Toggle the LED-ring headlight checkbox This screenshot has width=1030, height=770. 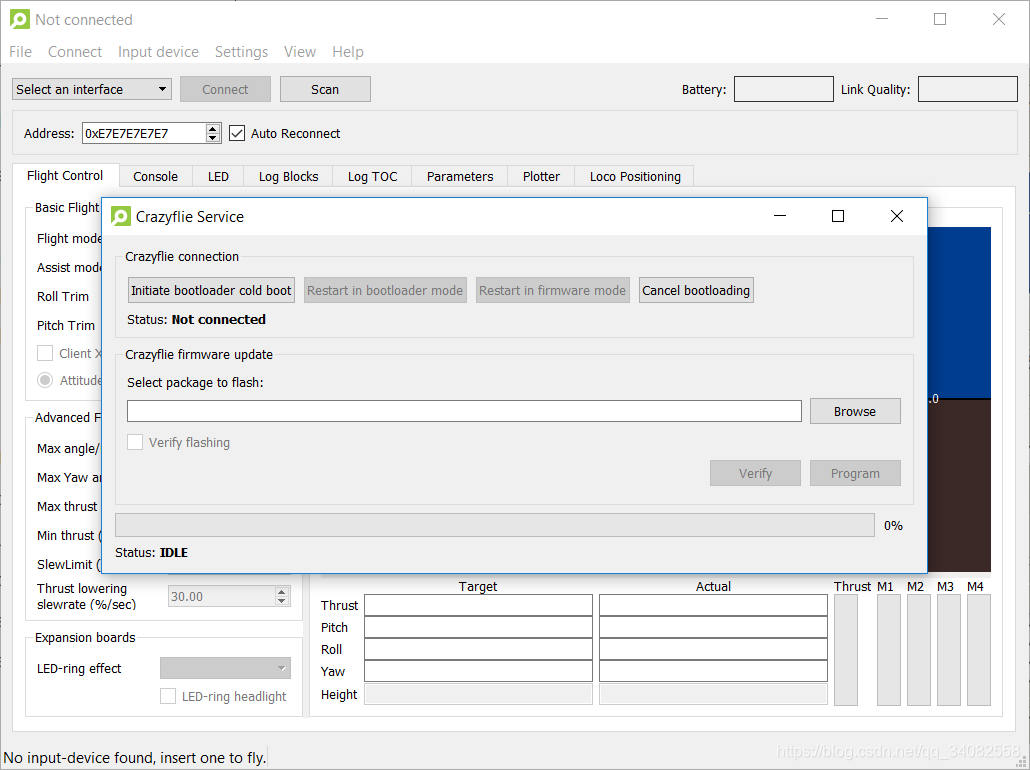pyautogui.click(x=168, y=696)
